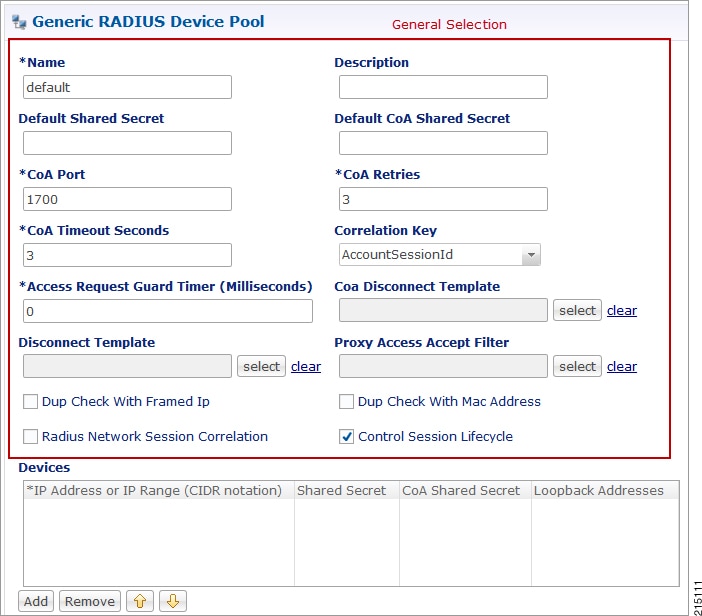Clear the Proxy Access Accept Filter
Screen dimensions: 702x616
coord(622,366)
